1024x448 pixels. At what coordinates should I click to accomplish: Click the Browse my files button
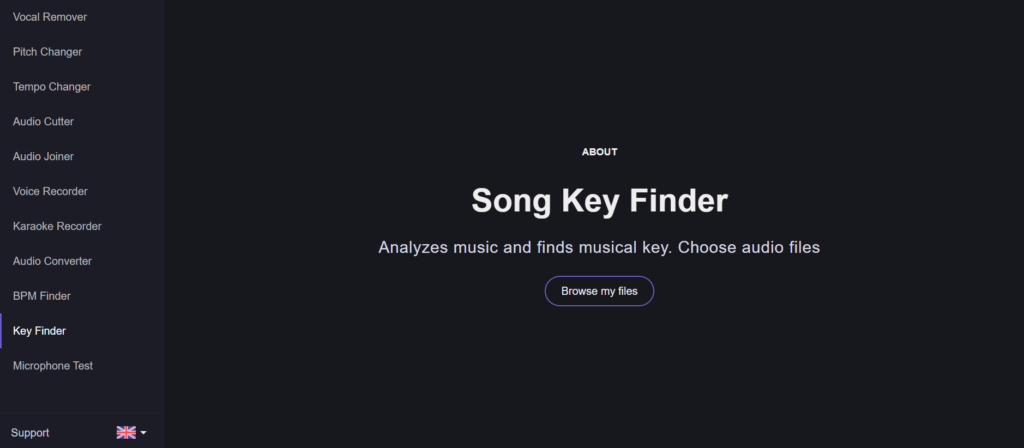point(599,291)
